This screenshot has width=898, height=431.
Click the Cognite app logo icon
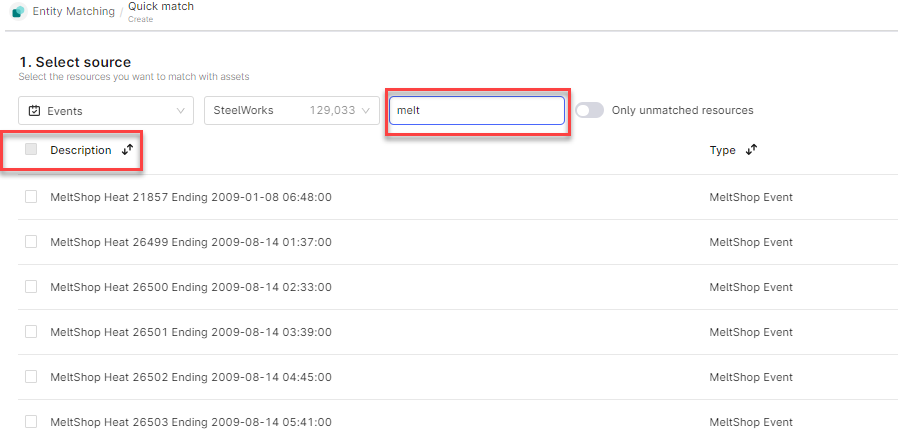(19, 11)
